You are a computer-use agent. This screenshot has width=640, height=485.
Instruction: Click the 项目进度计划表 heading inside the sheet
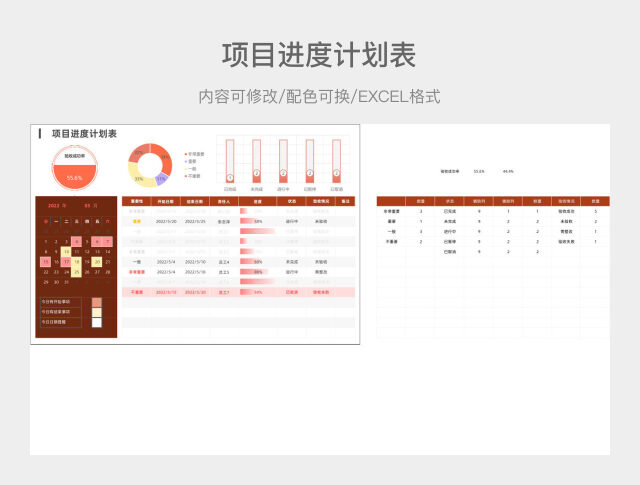(x=84, y=133)
